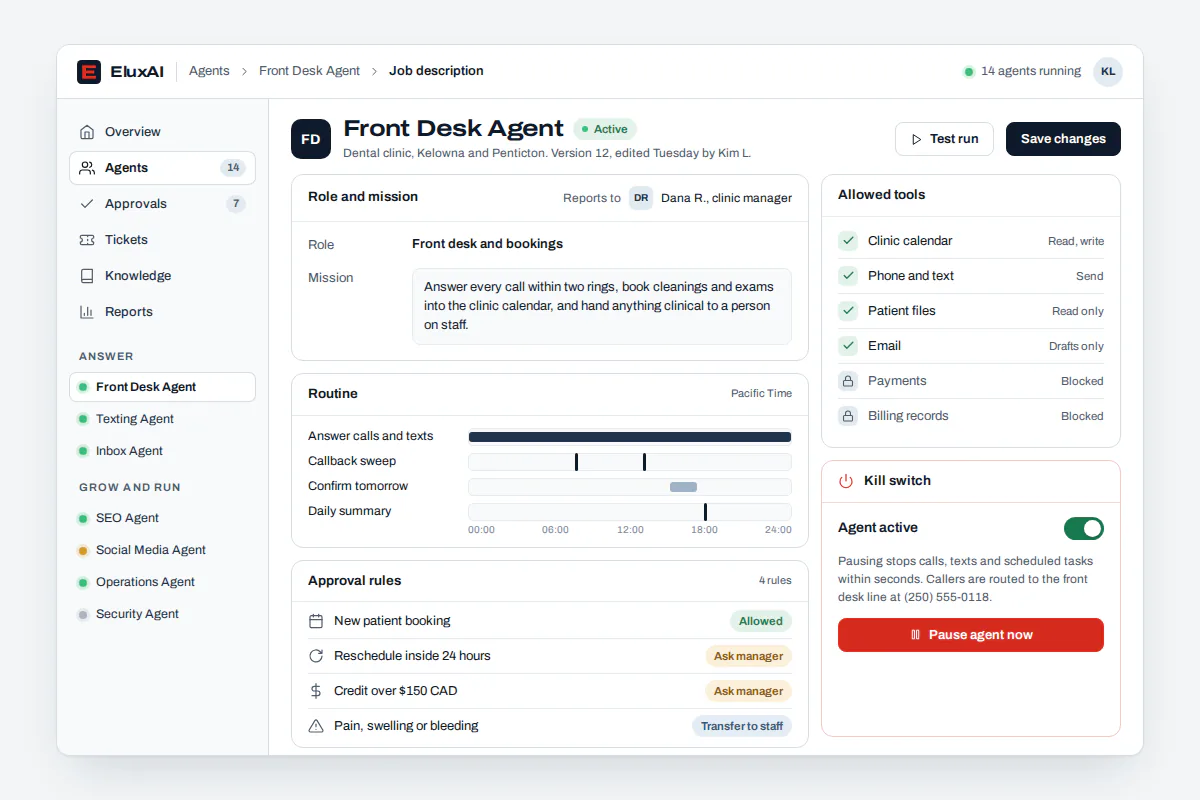Click inside the Mission text box
1200x800 pixels.
point(602,306)
